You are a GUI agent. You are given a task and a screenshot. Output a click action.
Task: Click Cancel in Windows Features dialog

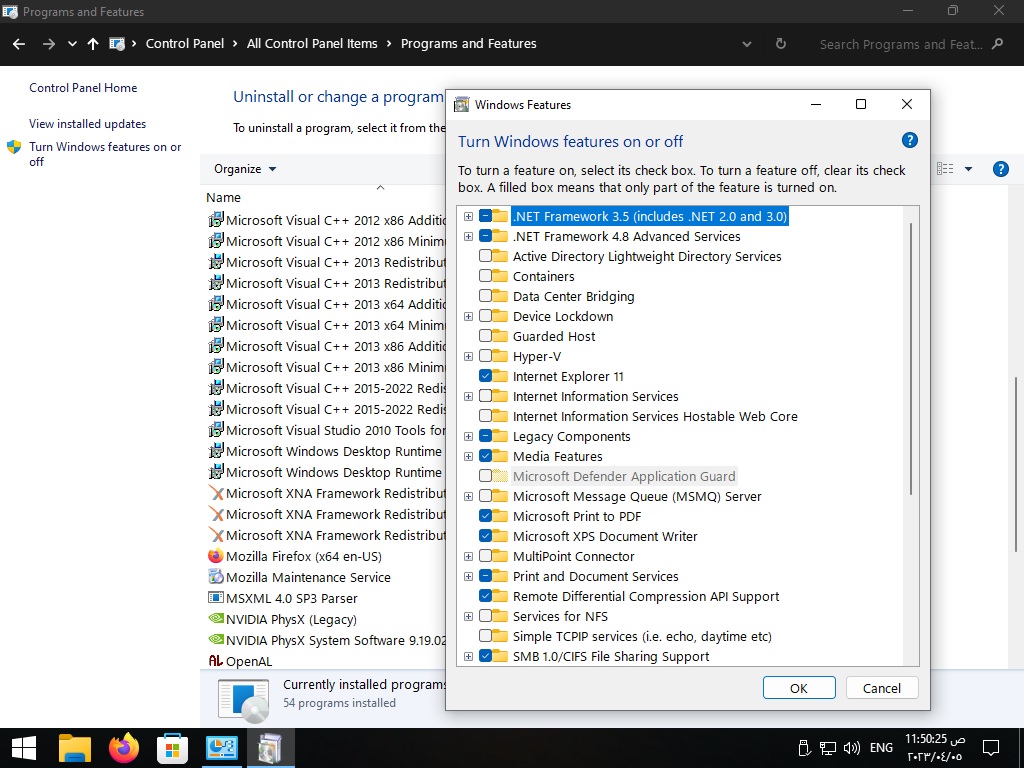tap(882, 688)
